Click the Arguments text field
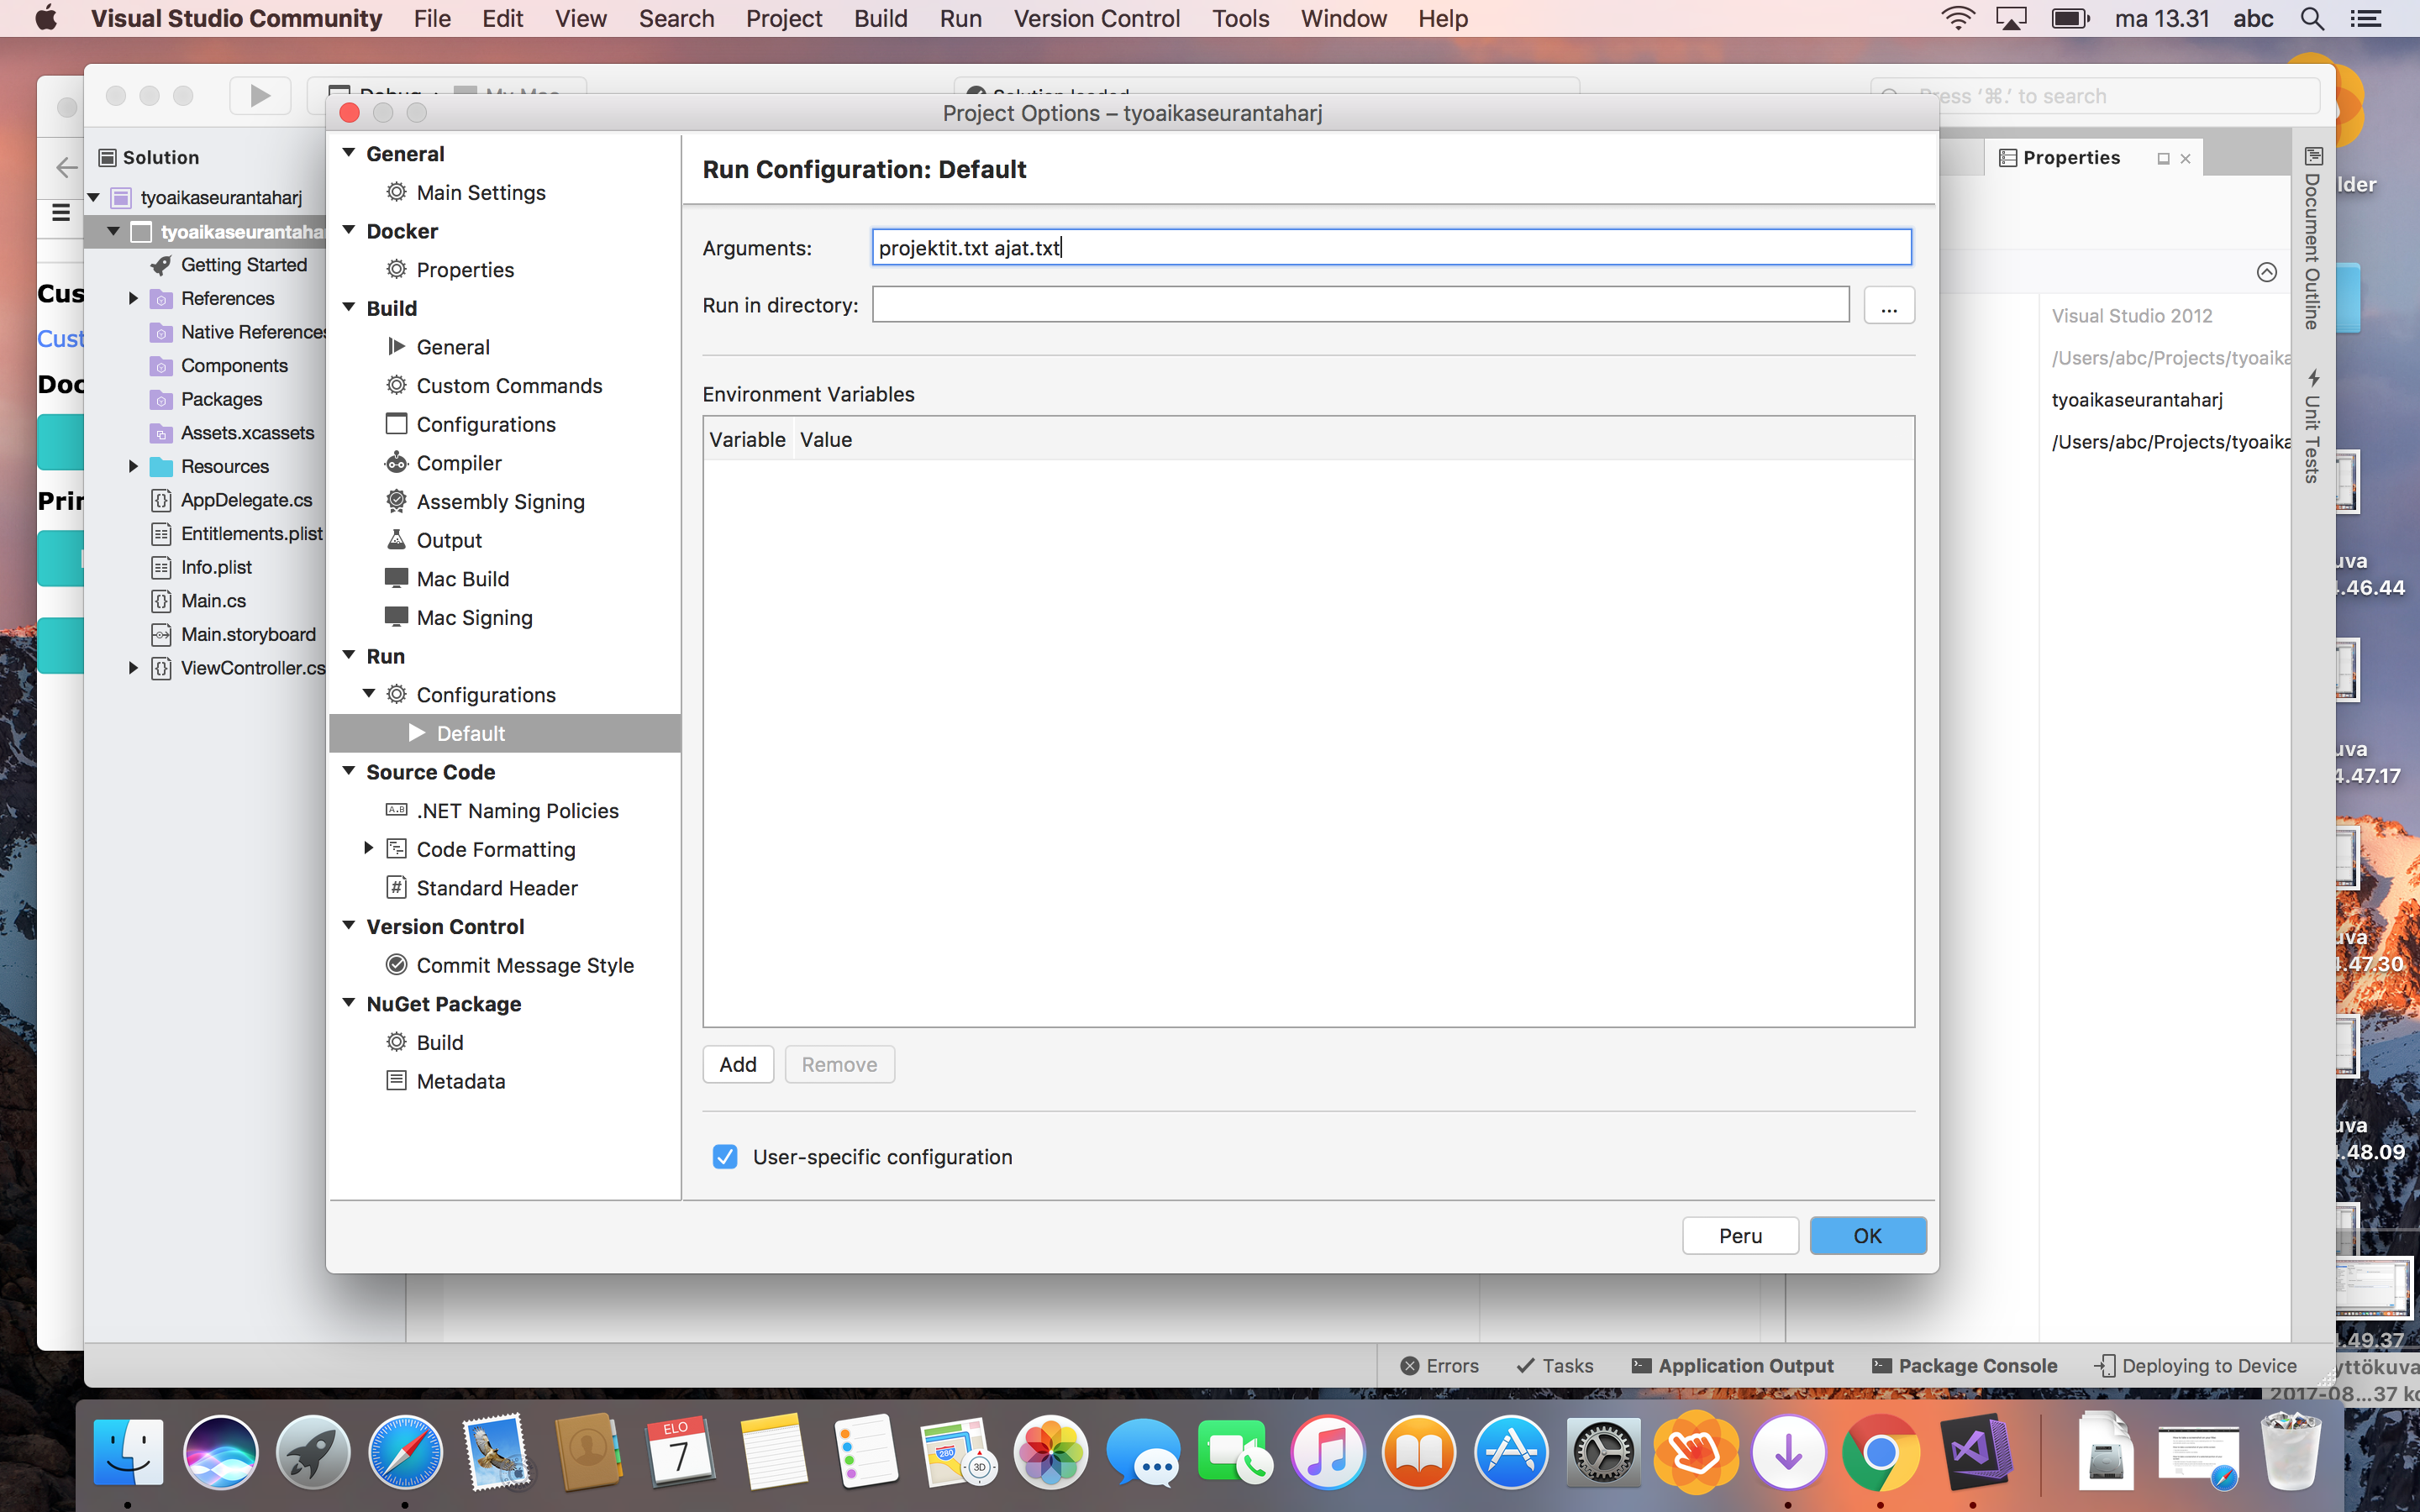2420x1512 pixels. [x=1391, y=247]
